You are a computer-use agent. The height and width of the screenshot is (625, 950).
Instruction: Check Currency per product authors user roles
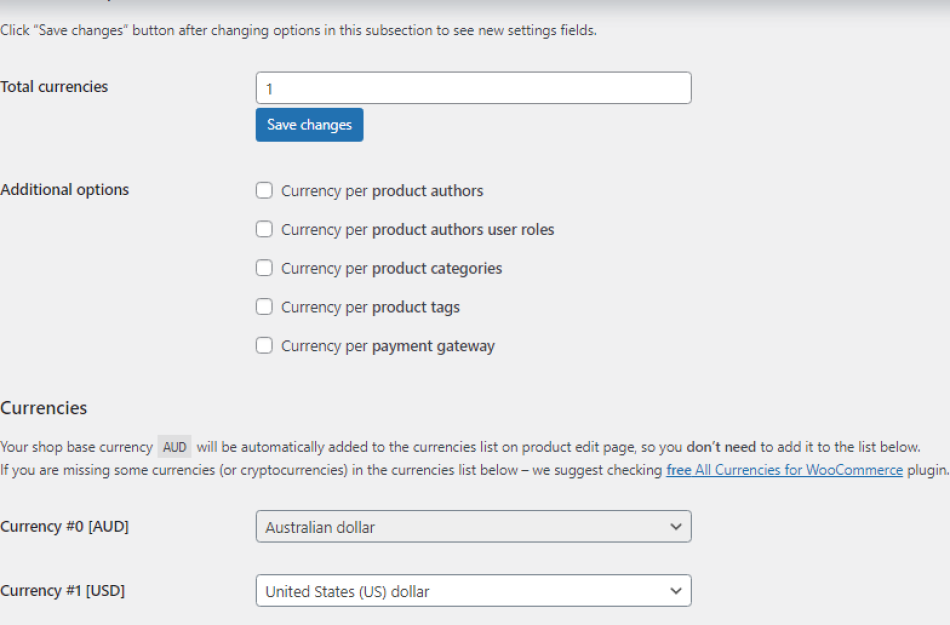(x=264, y=229)
